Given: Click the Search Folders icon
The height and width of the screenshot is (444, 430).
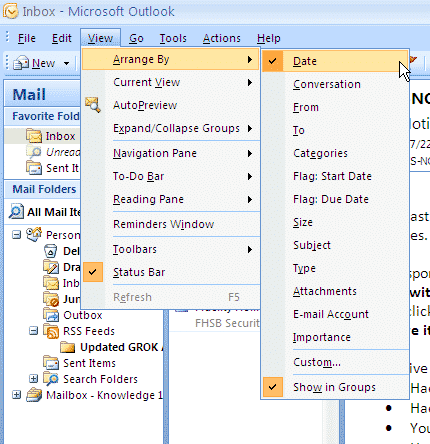Looking at the screenshot, I should 51,379.
